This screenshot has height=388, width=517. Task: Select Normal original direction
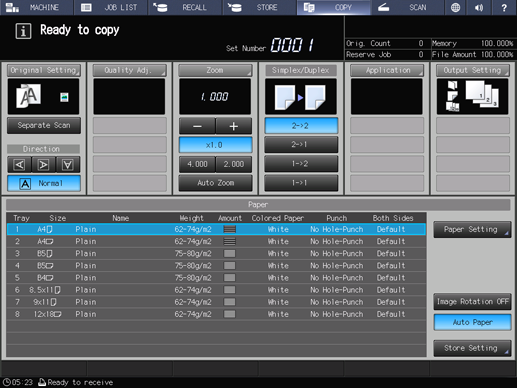44,183
